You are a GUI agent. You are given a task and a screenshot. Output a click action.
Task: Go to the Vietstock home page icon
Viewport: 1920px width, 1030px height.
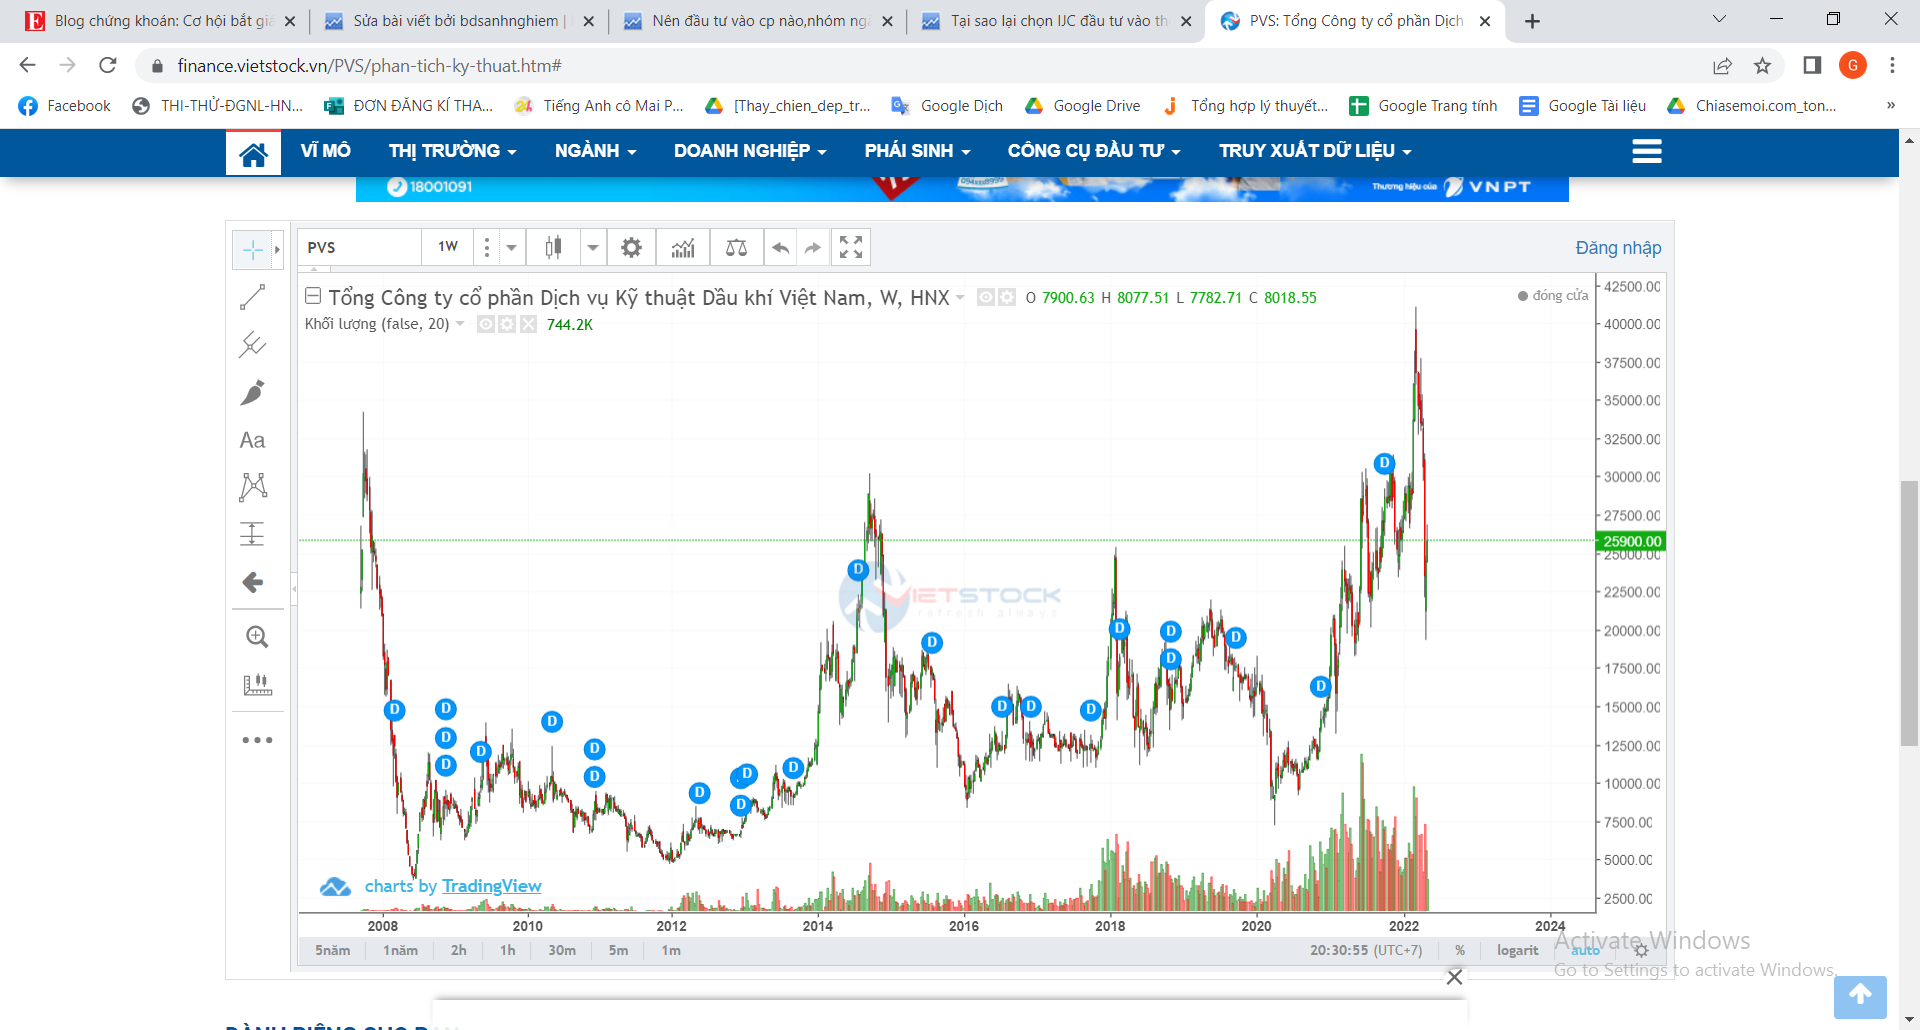253,153
